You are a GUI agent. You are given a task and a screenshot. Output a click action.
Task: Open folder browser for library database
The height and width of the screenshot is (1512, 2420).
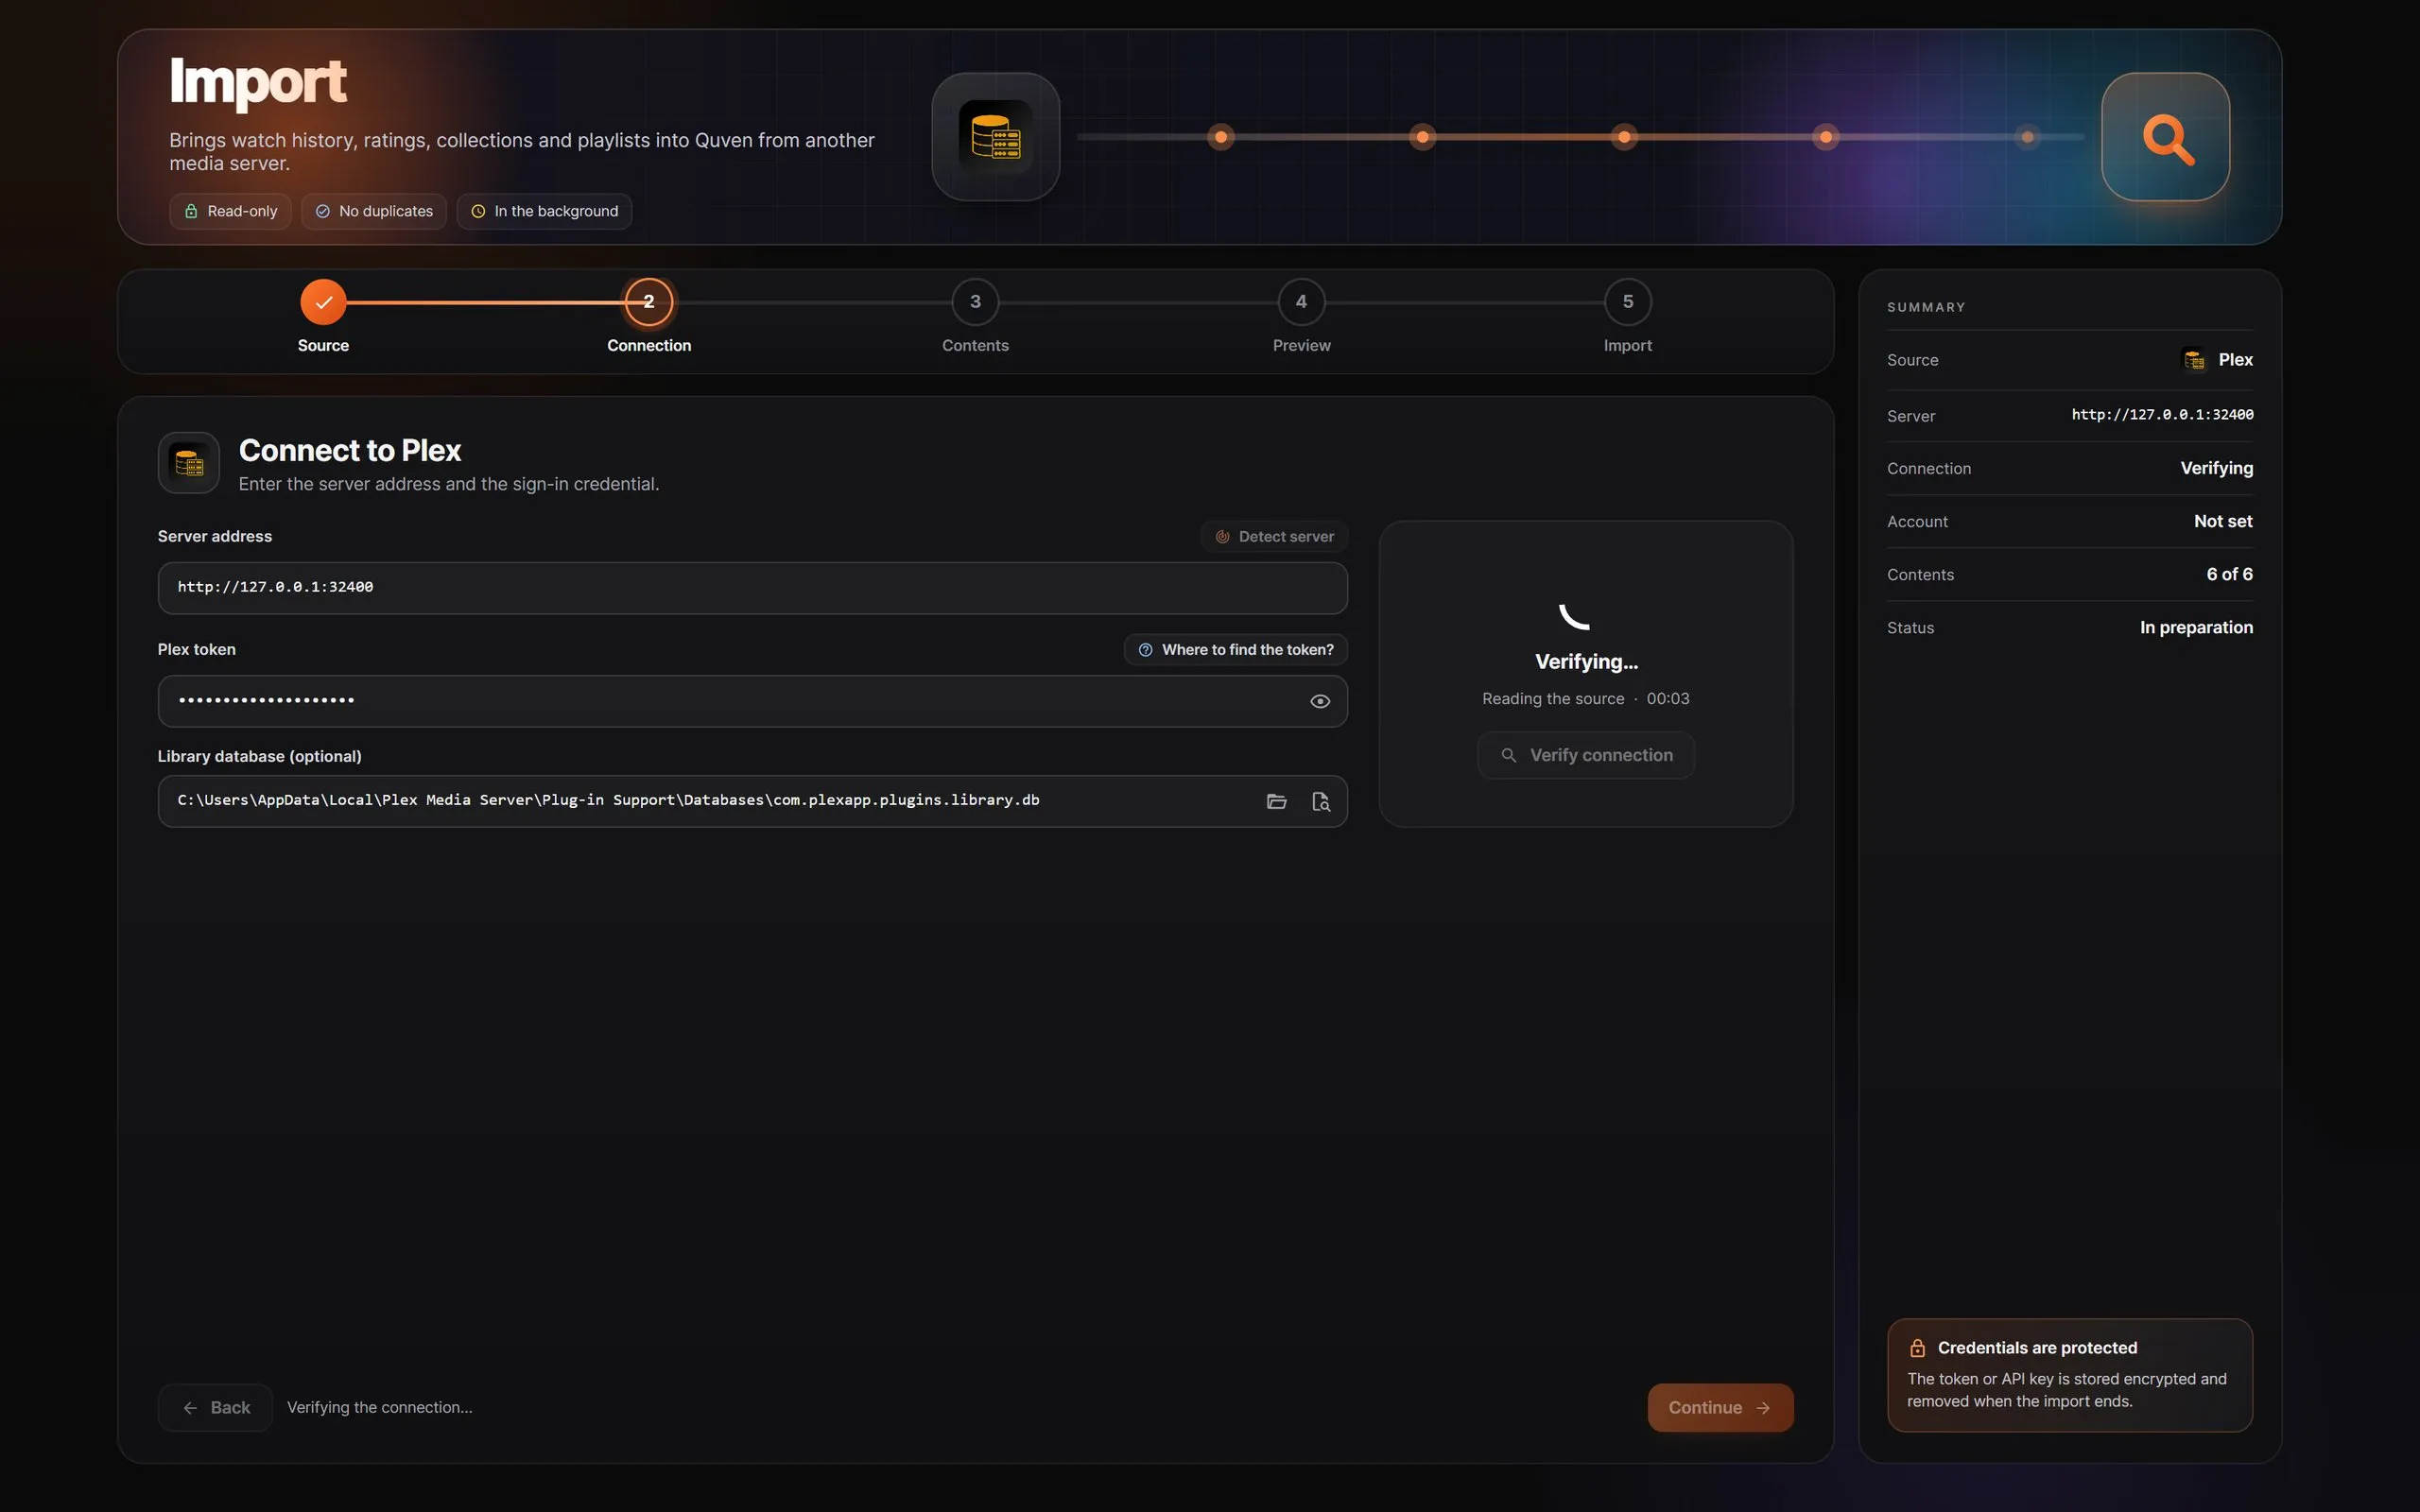[x=1276, y=801]
